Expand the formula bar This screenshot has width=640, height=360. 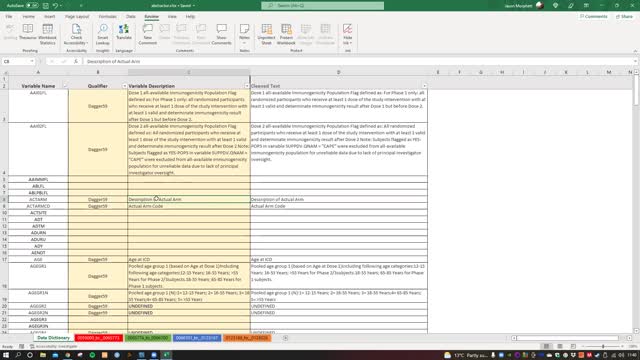635,61
